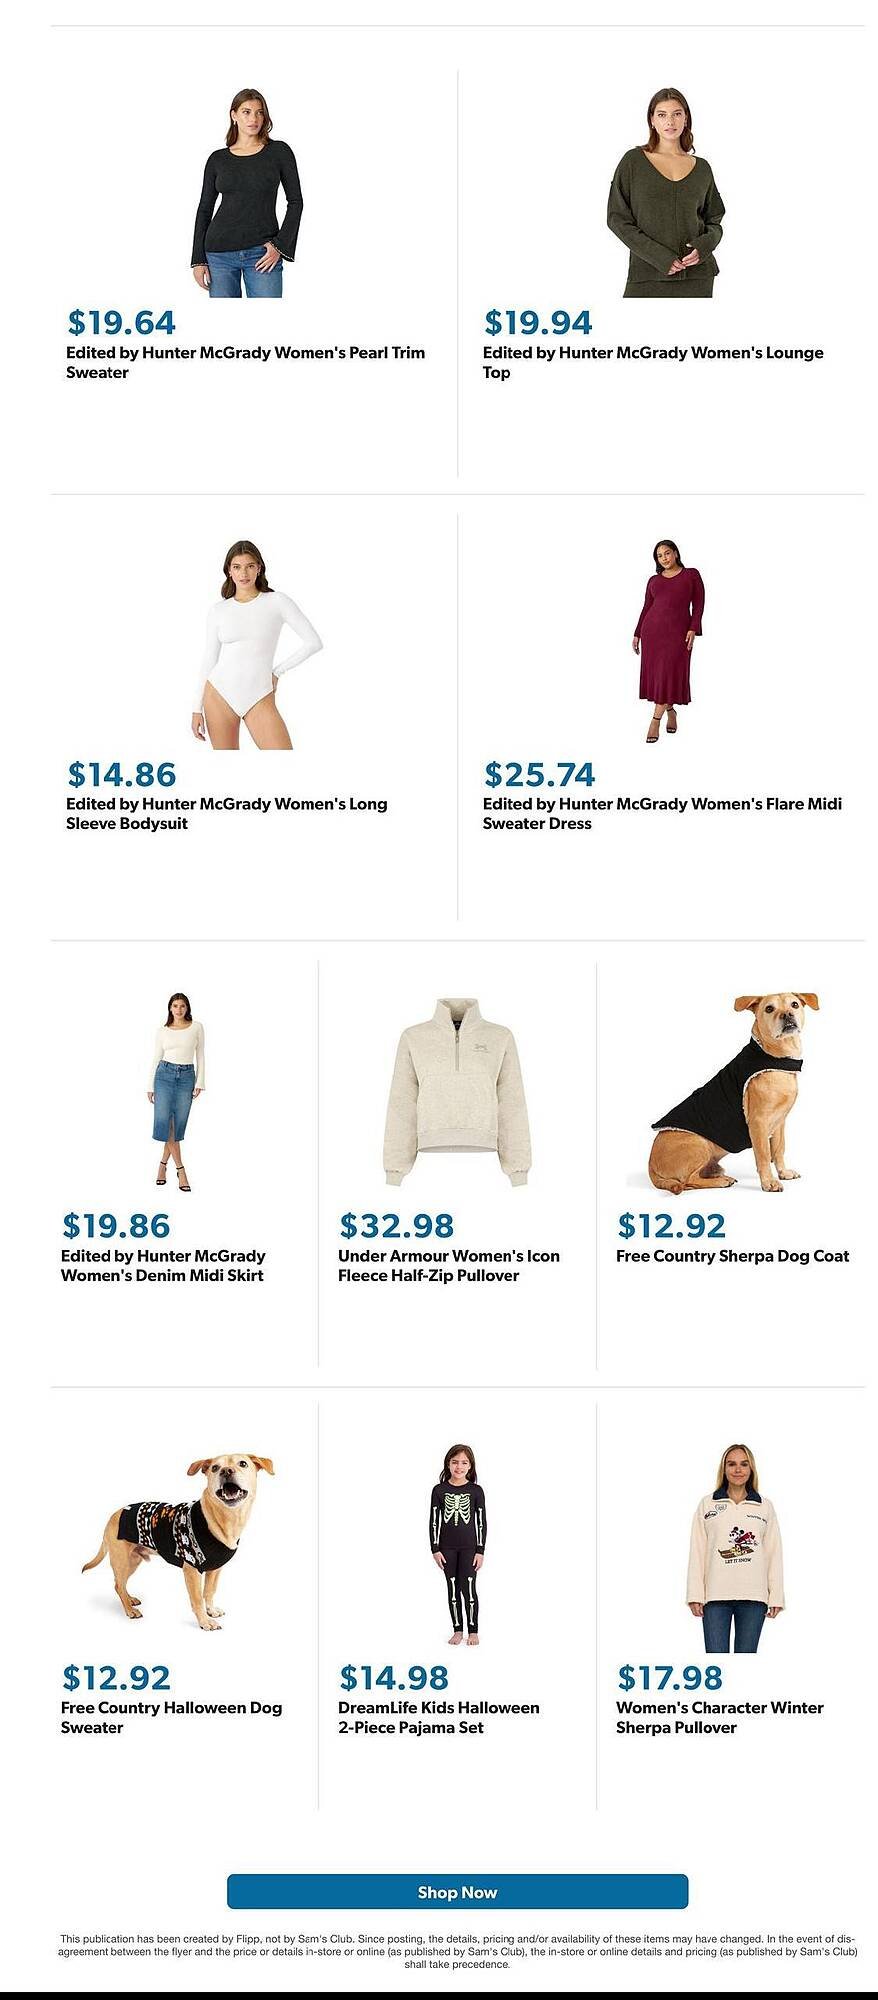
Task: Click the Long Sleeve Bodysuit product title
Action: point(227,813)
